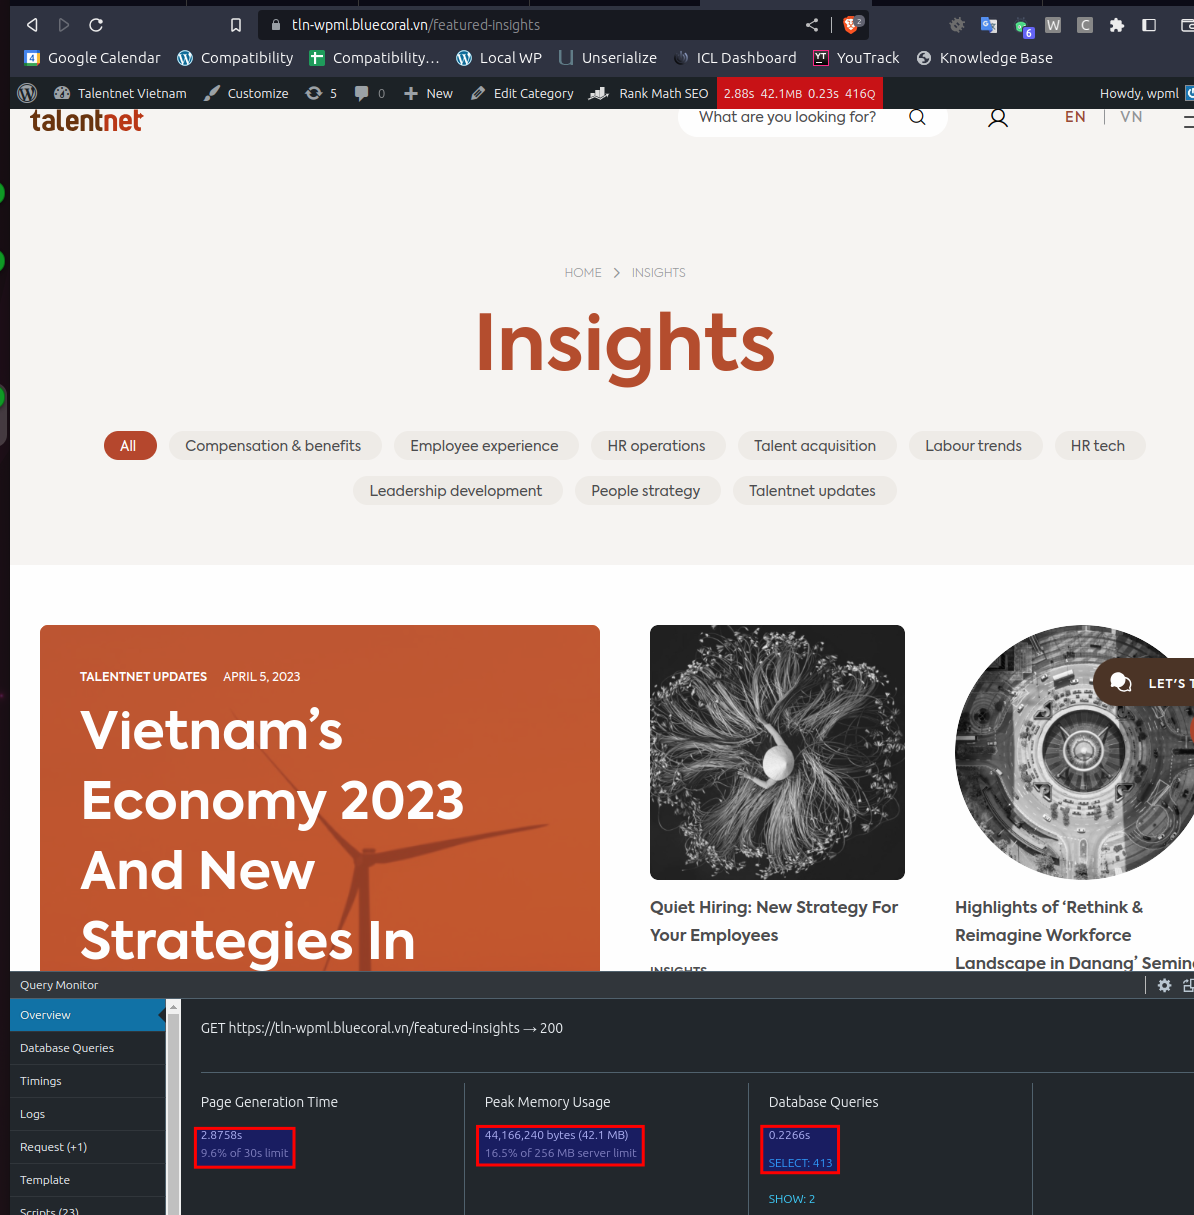Open the WordPress logo admin menu
1194x1215 pixels.
point(27,93)
